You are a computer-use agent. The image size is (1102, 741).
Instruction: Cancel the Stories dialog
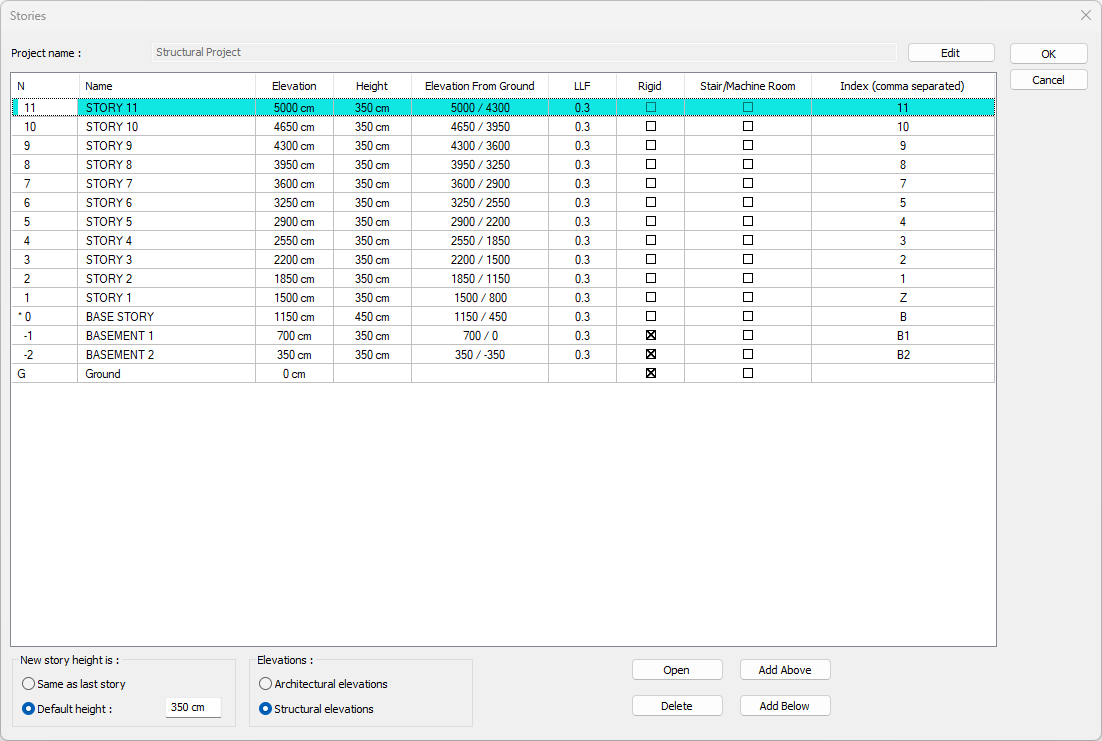(x=1048, y=80)
